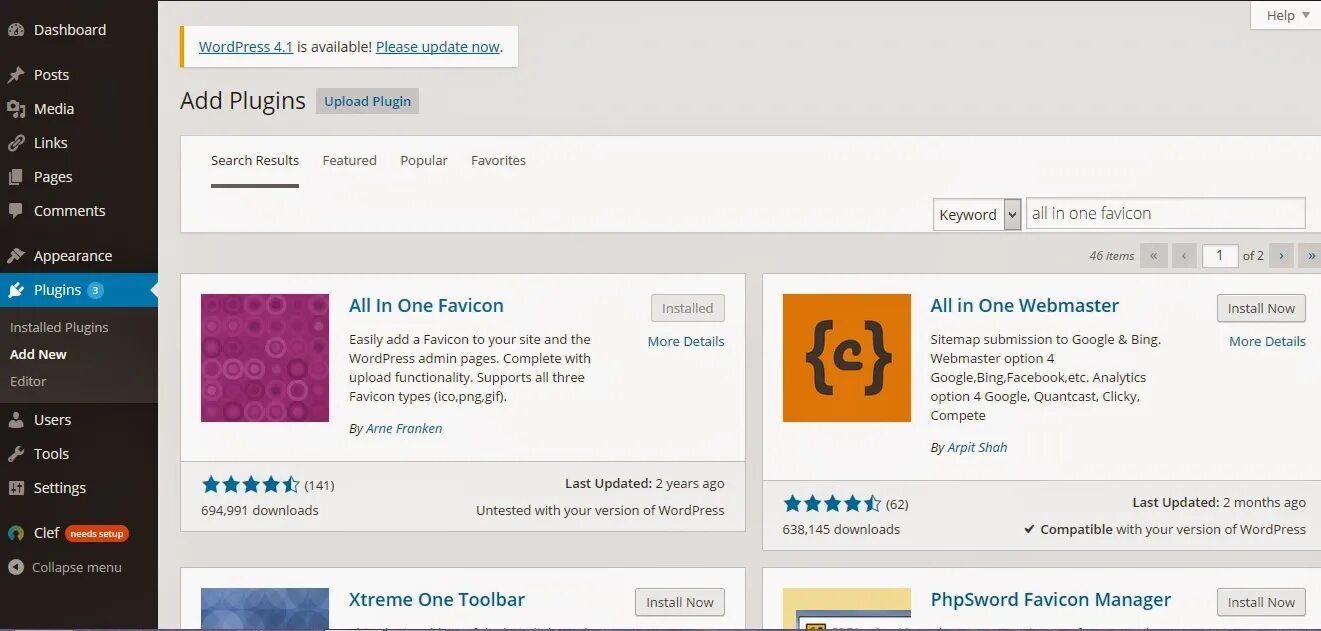Image resolution: width=1321 pixels, height=631 pixels.
Task: Open More Details for All in One Webmaster
Action: [1267, 341]
